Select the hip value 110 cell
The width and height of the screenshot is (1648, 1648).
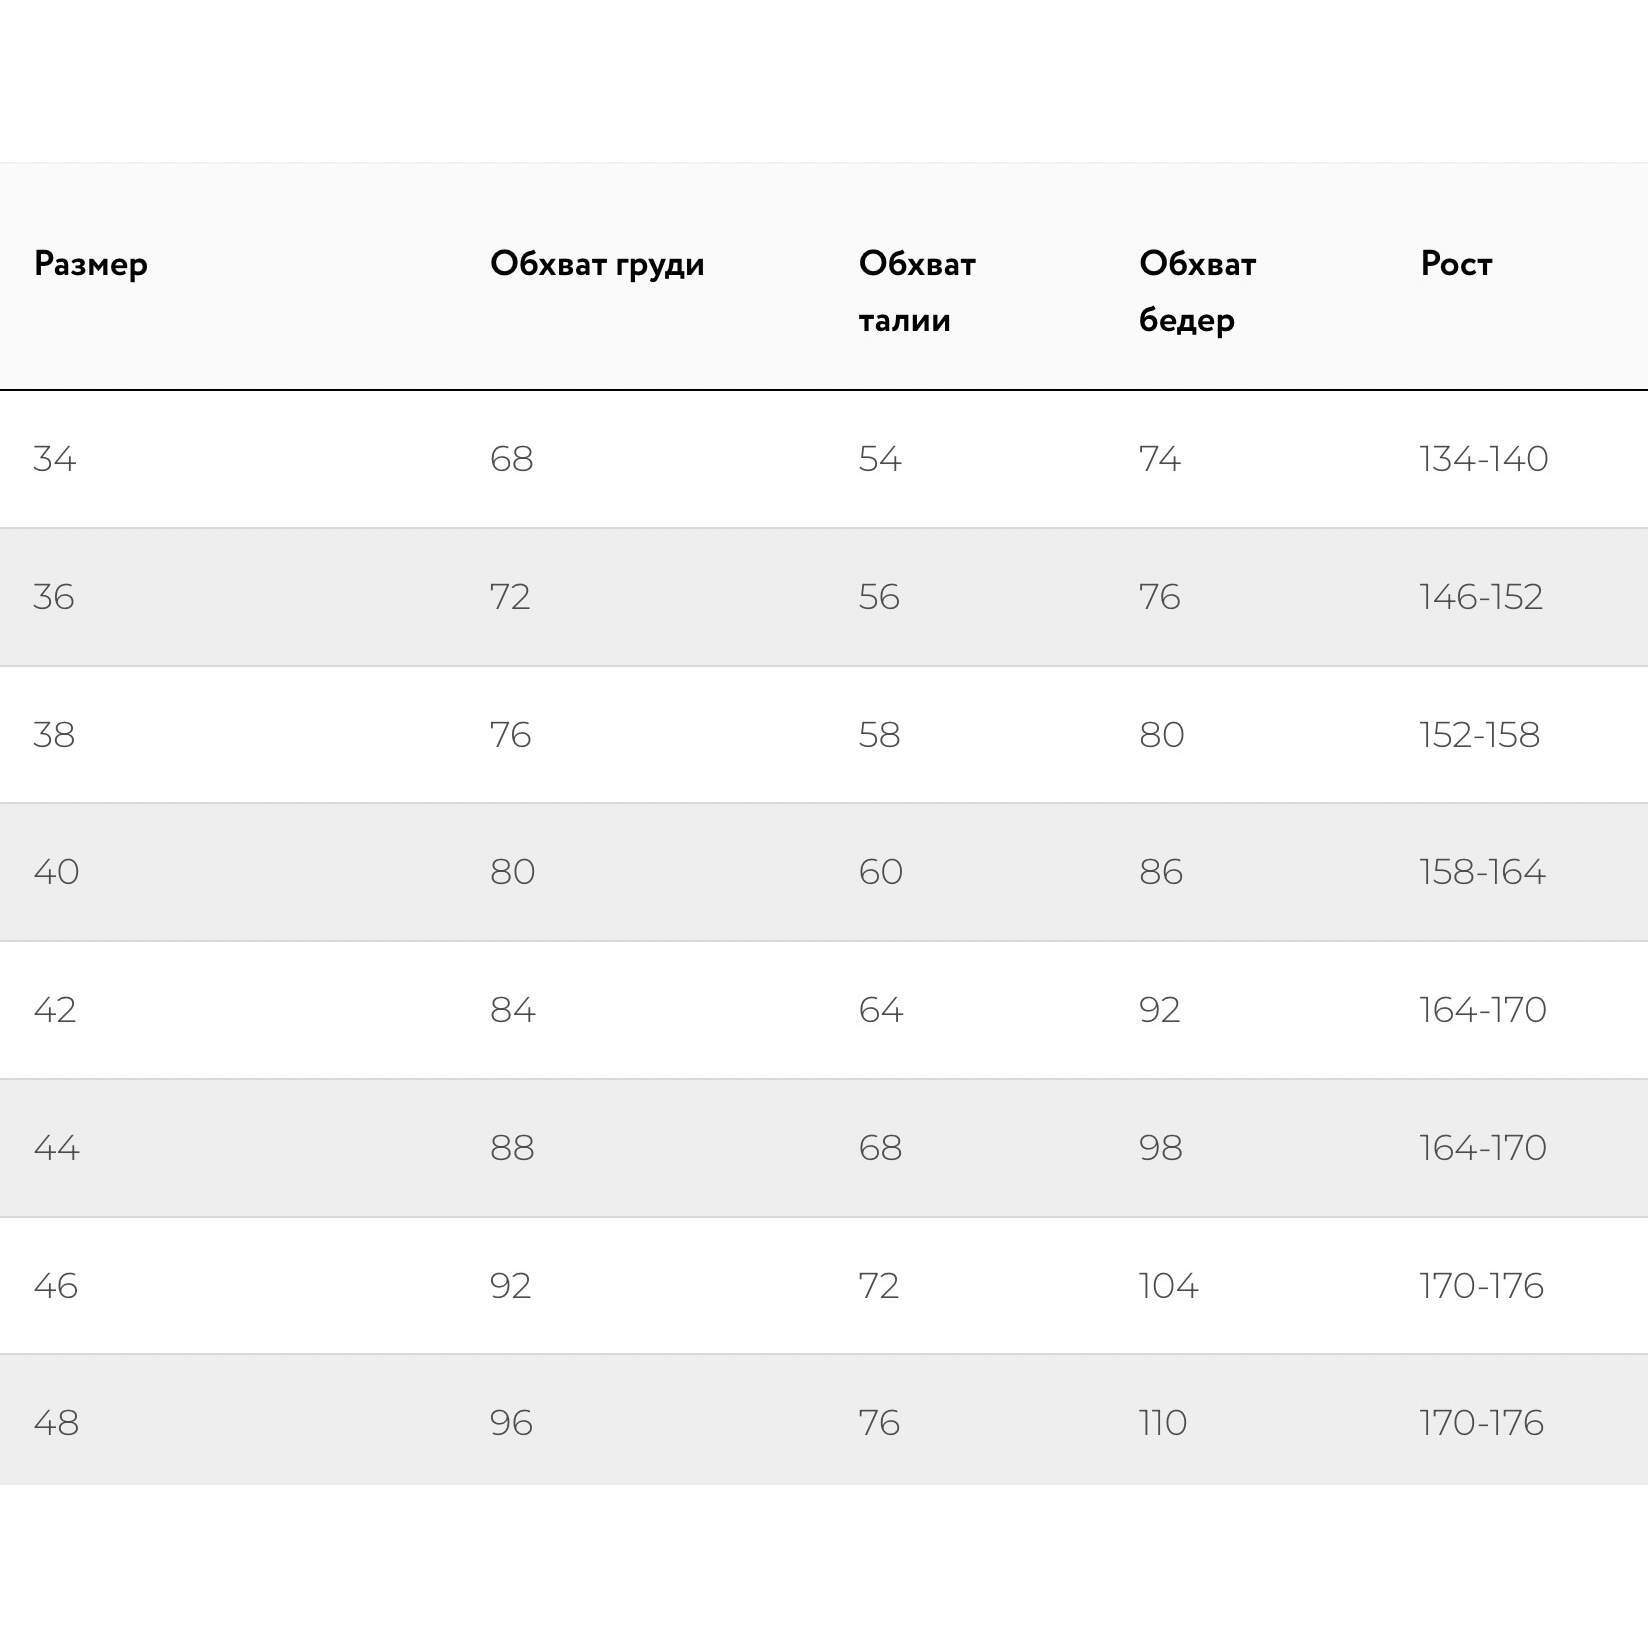[1163, 1423]
